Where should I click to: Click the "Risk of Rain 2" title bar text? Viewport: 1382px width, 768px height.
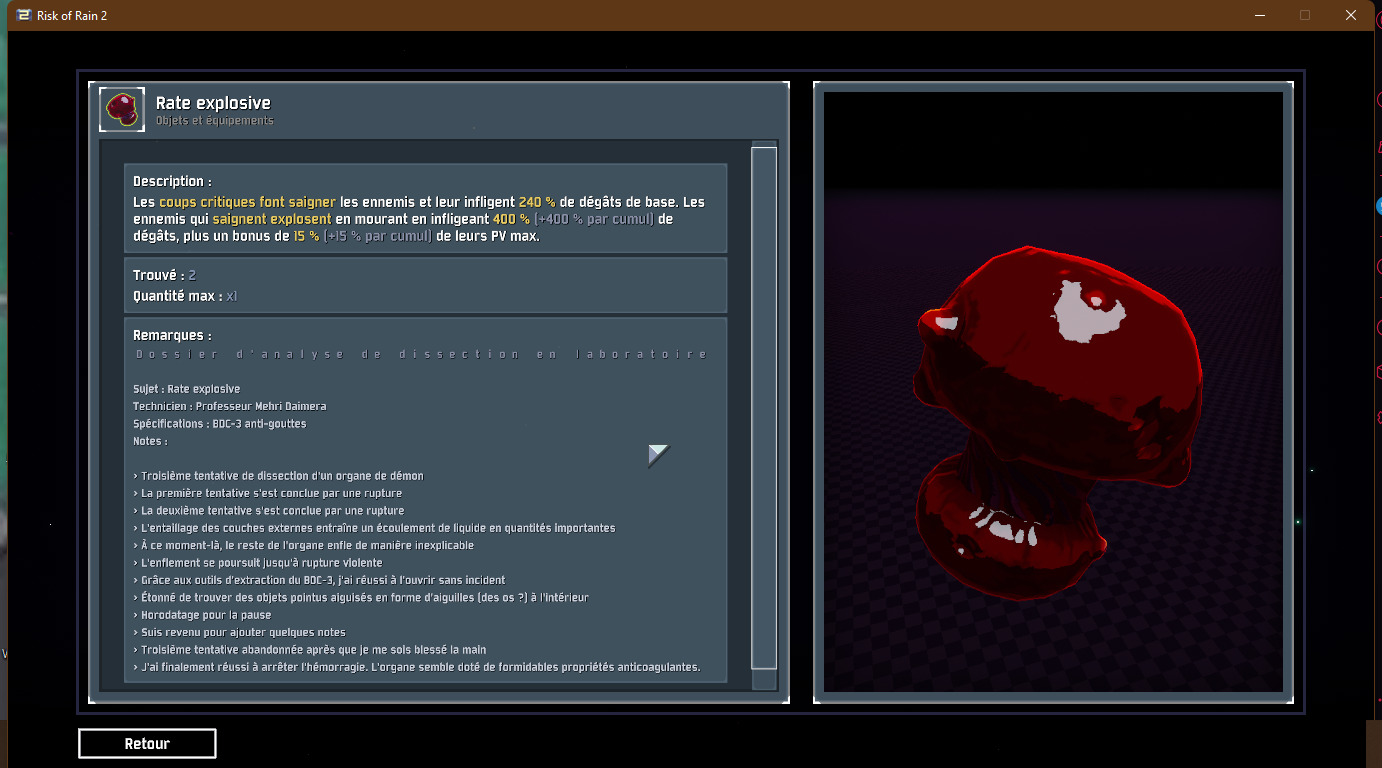click(73, 16)
